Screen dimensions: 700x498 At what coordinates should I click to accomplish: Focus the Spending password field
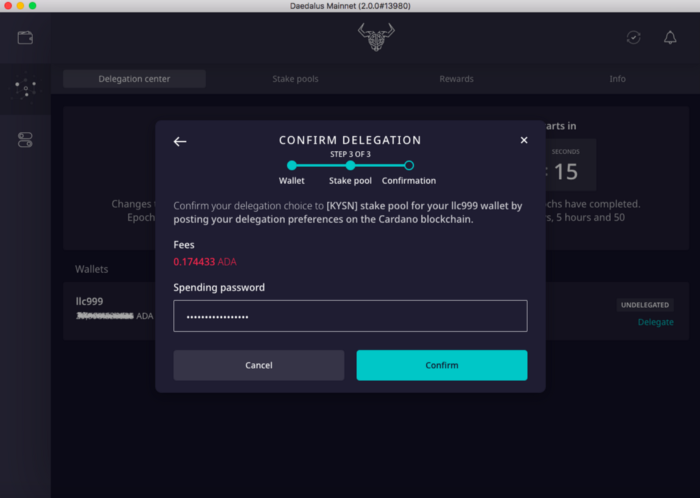coord(350,316)
